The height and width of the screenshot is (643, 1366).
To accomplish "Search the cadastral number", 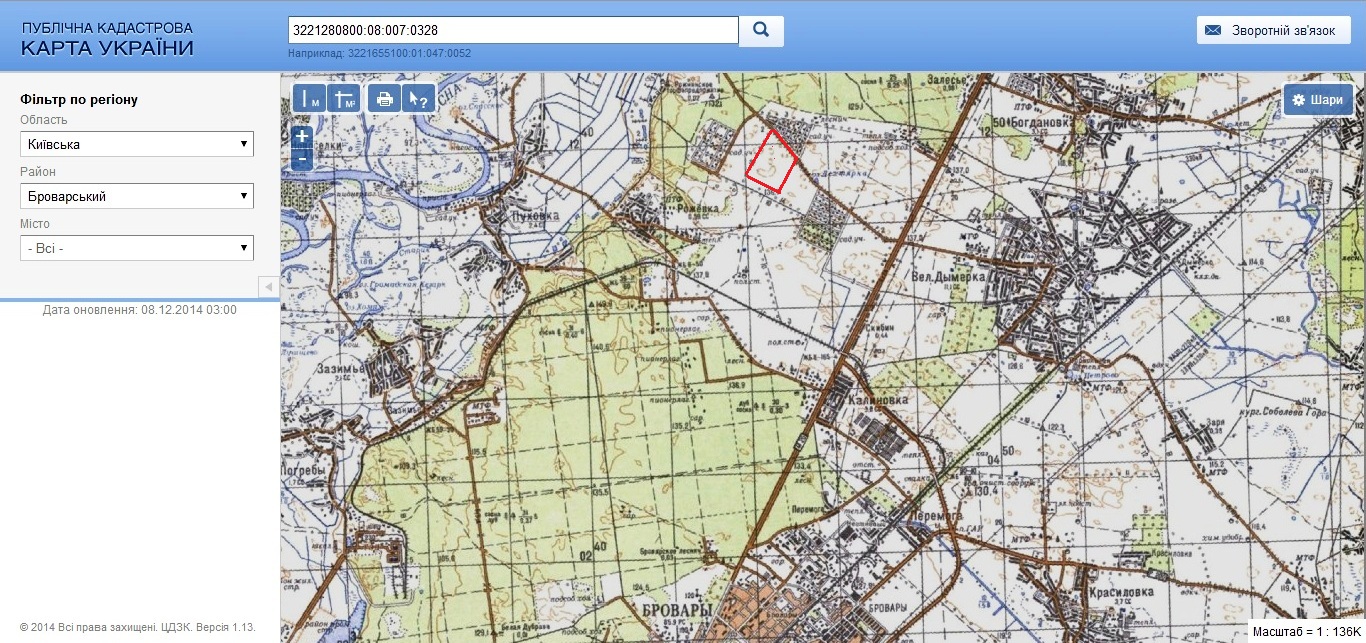I will [761, 30].
